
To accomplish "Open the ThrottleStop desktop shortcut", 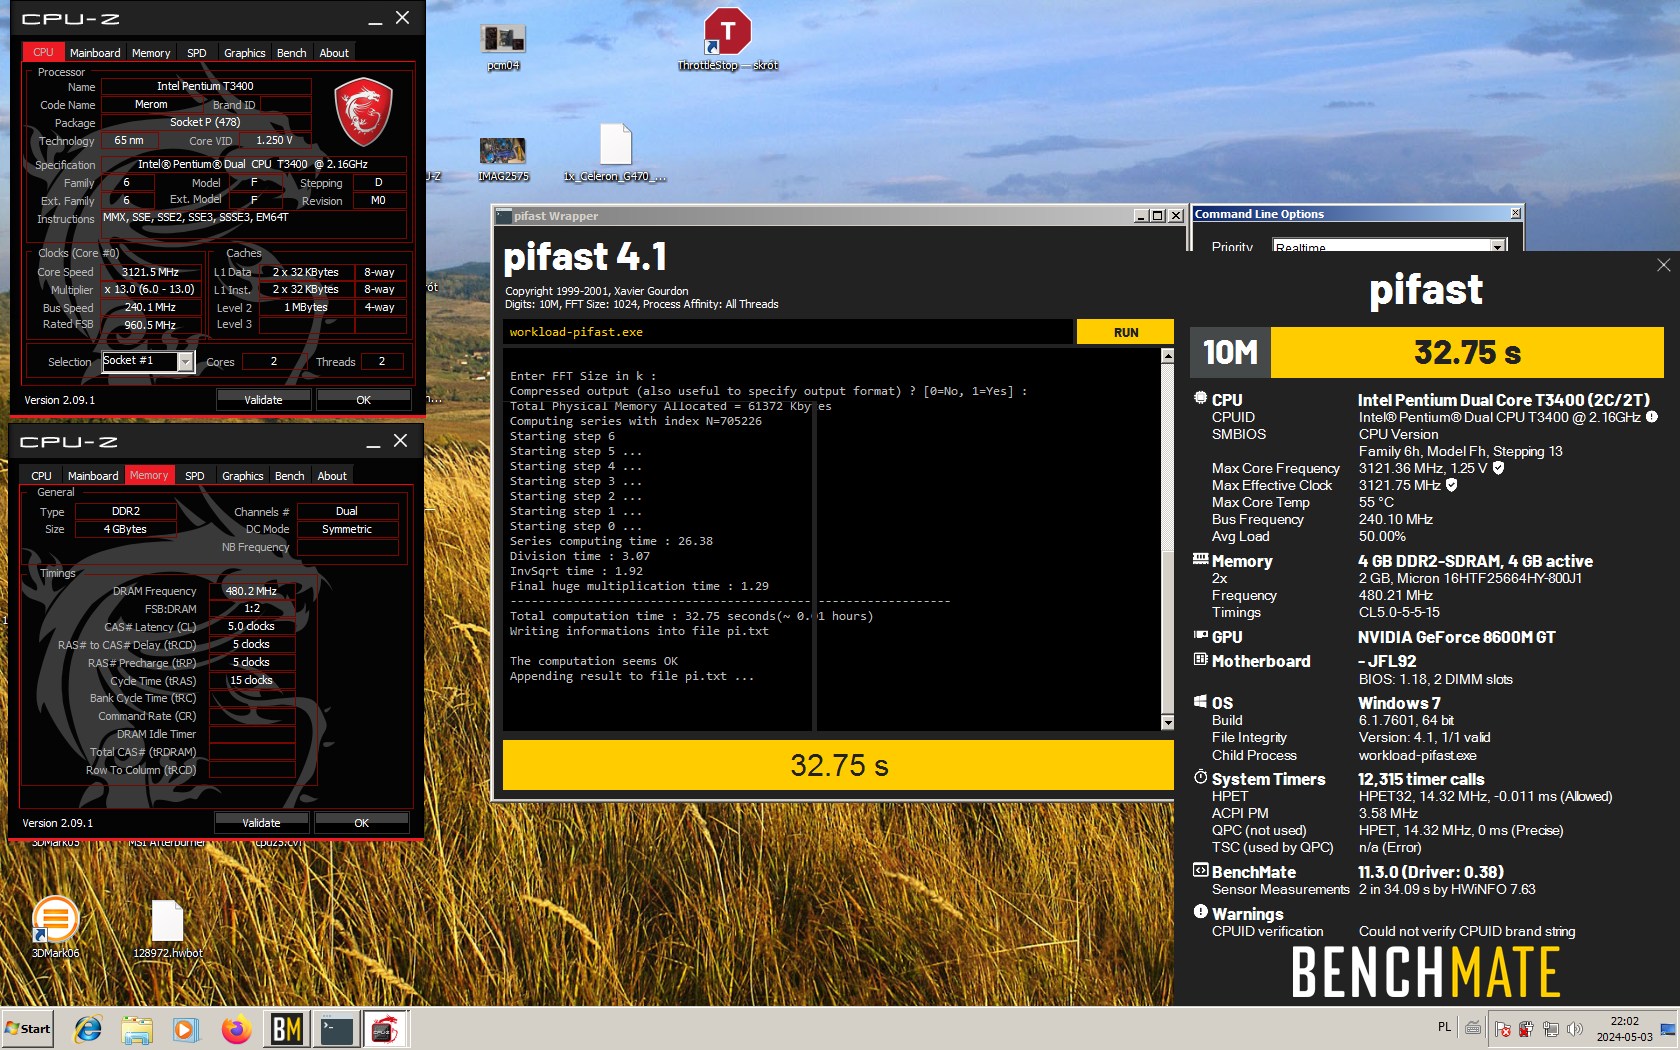I will click(727, 40).
